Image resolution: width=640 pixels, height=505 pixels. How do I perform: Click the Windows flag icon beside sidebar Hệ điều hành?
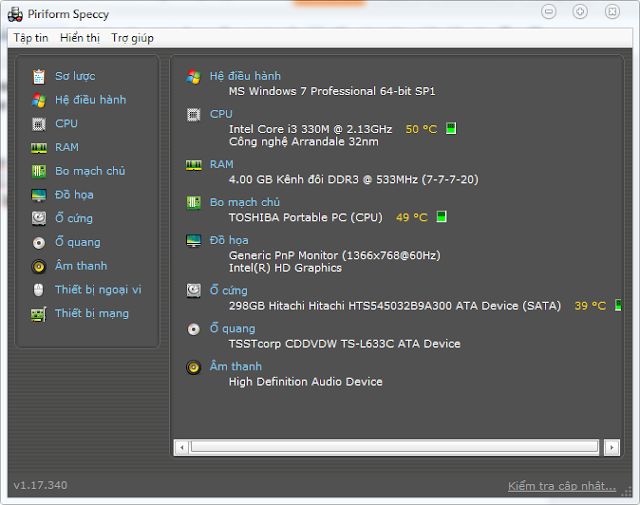click(39, 100)
